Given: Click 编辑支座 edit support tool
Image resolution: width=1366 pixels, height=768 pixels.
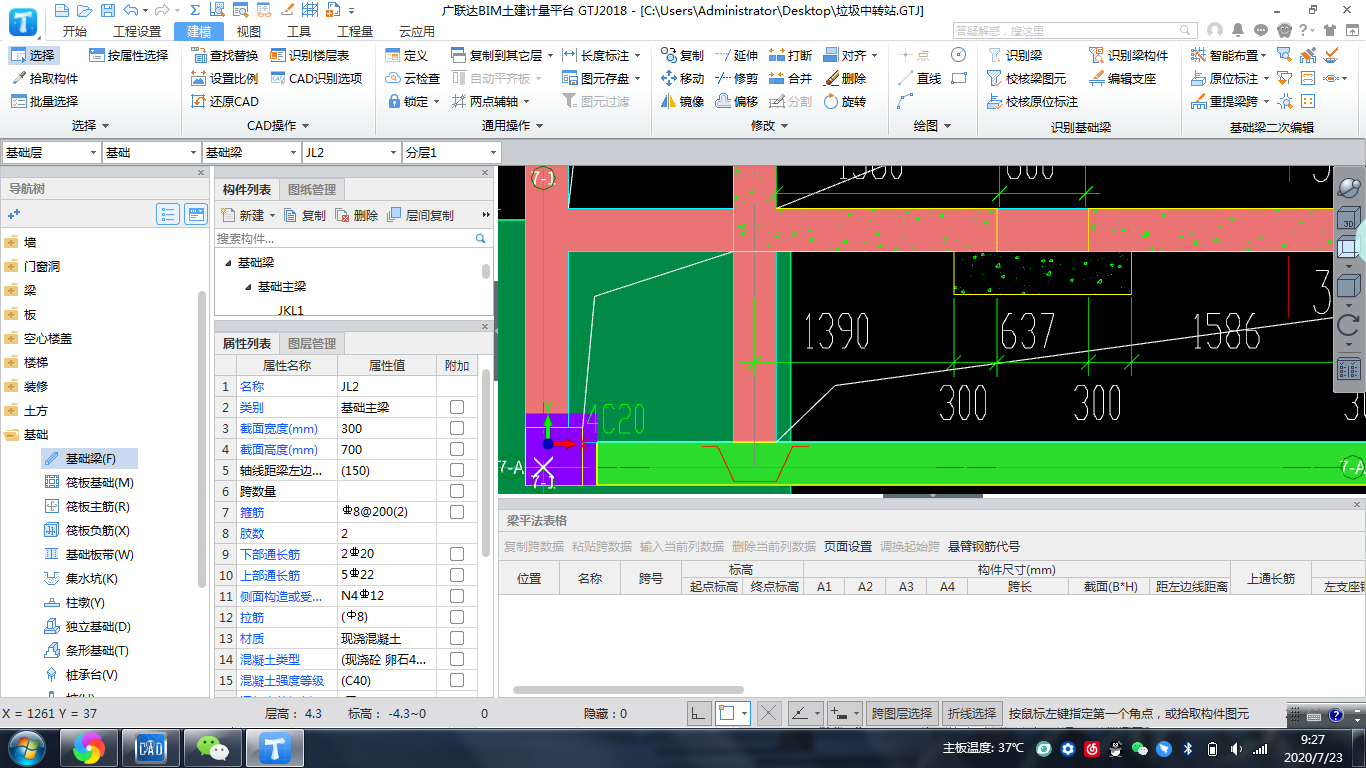Looking at the screenshot, I should [x=1122, y=78].
